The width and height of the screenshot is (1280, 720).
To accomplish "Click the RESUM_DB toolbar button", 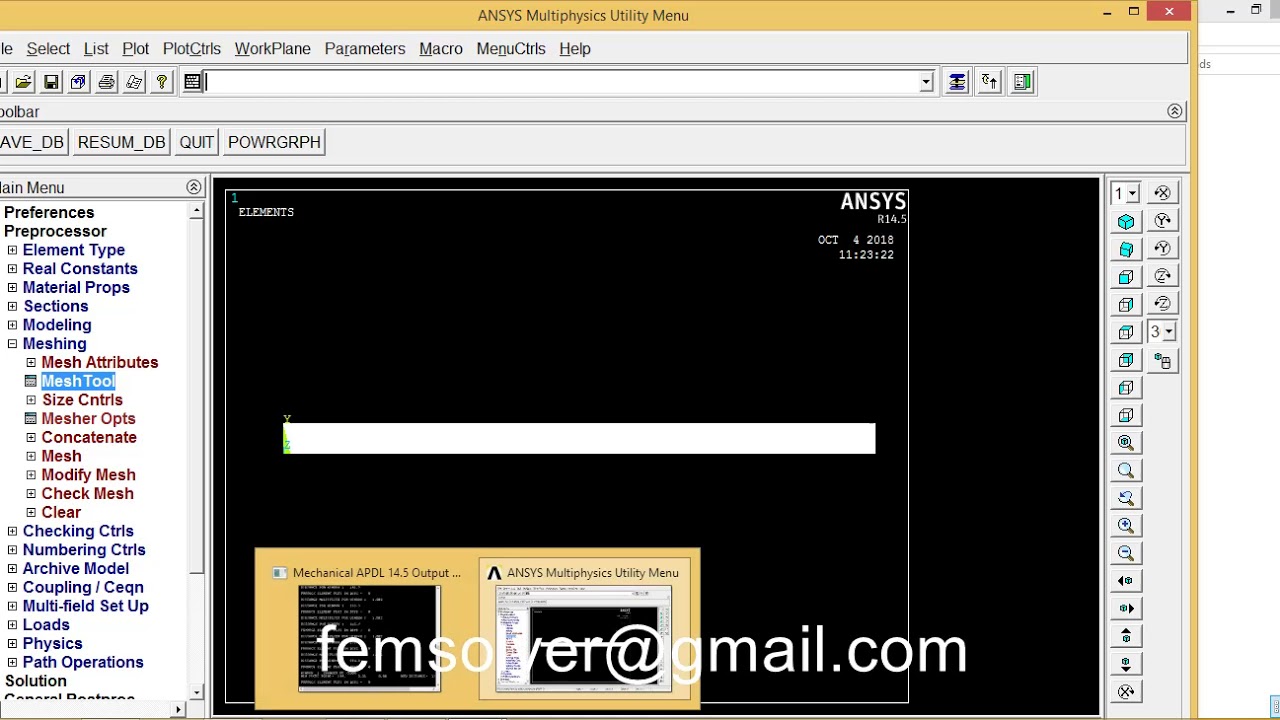I will [121, 142].
